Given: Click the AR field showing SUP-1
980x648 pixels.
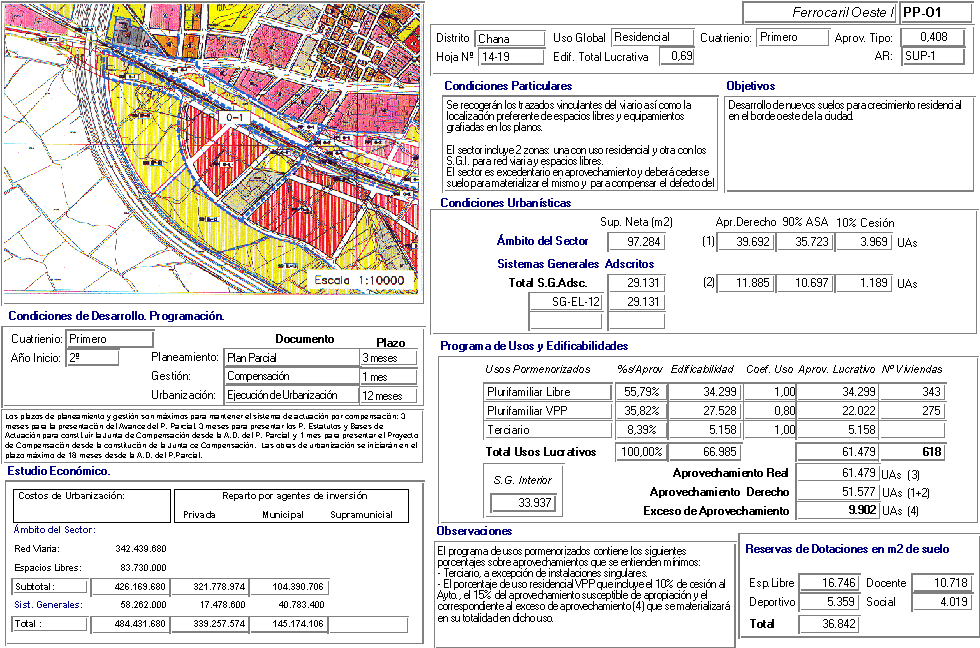Looking at the screenshot, I should pyautogui.click(x=932, y=57).
